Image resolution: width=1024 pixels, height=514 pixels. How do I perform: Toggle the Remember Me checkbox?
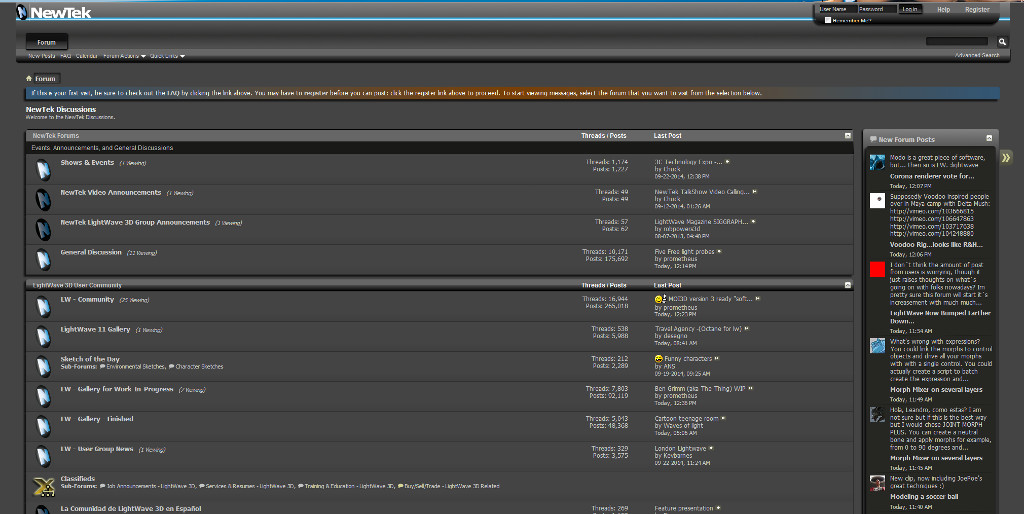827,20
